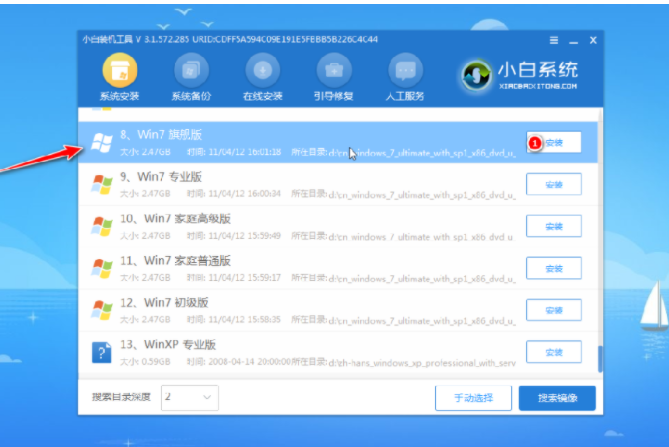The width and height of the screenshot is (669, 447).
Task: Open the 系统备份 tool icon
Action: [191, 72]
